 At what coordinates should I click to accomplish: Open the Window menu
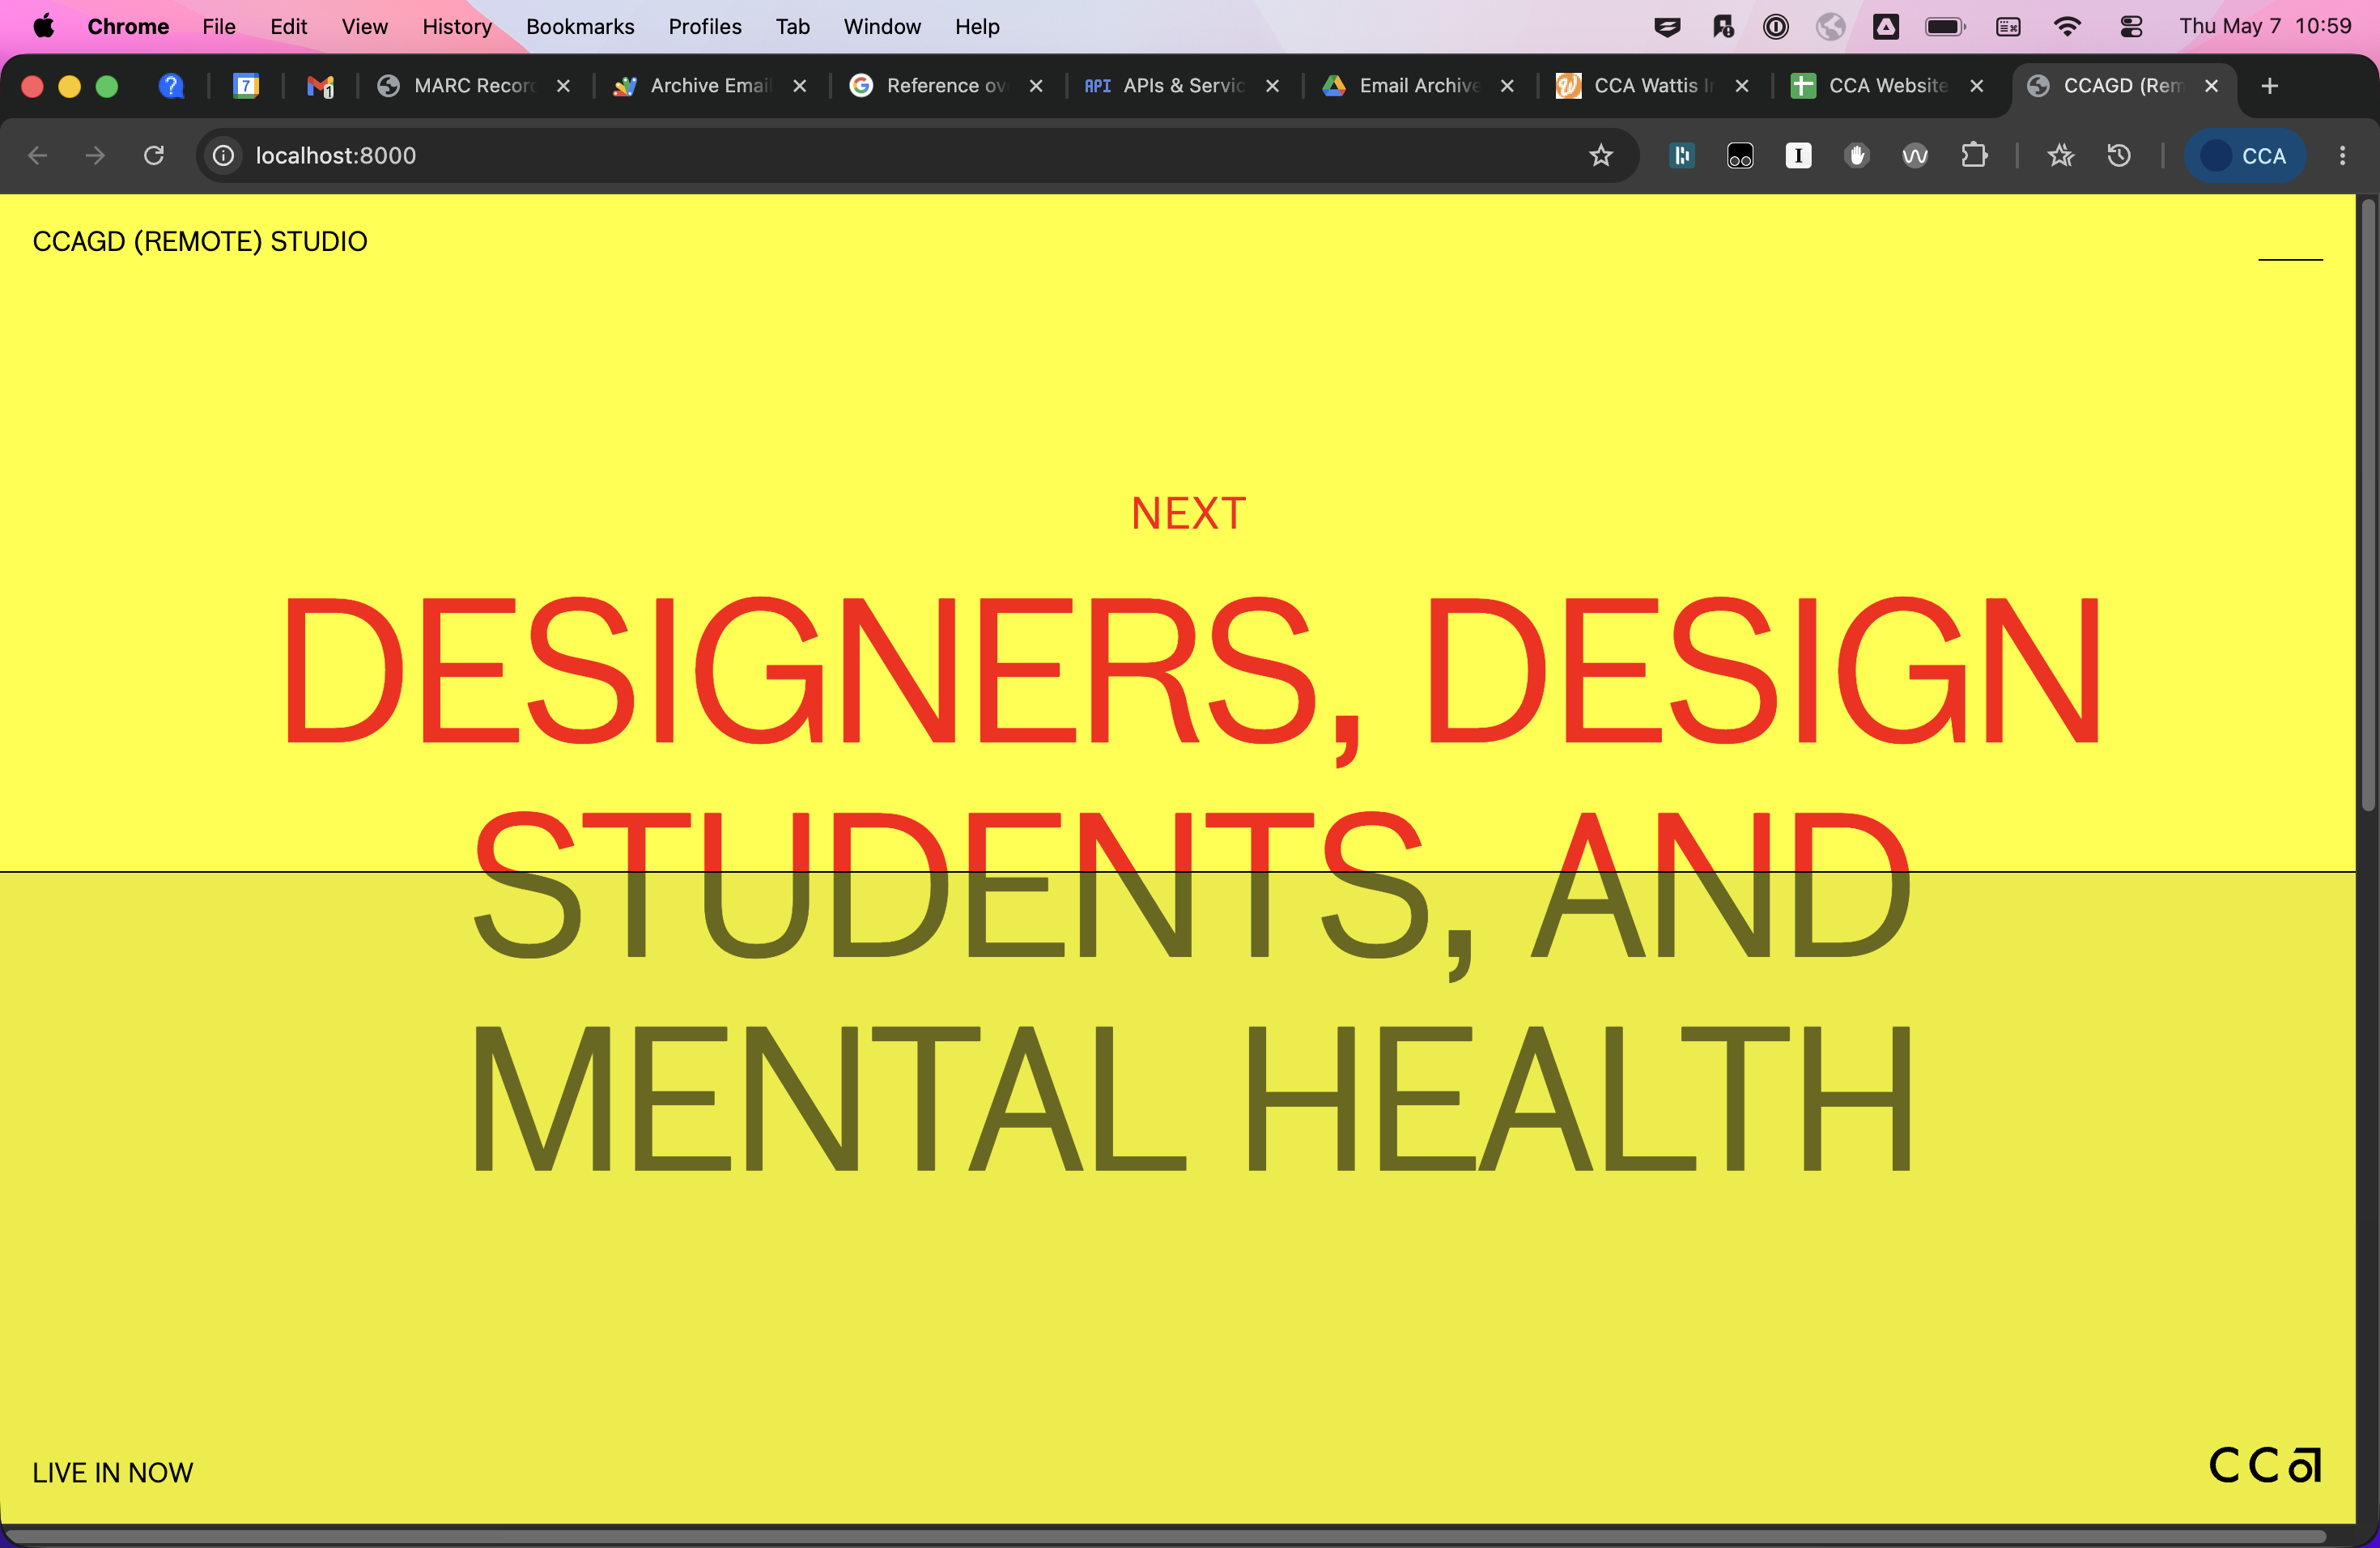point(881,27)
